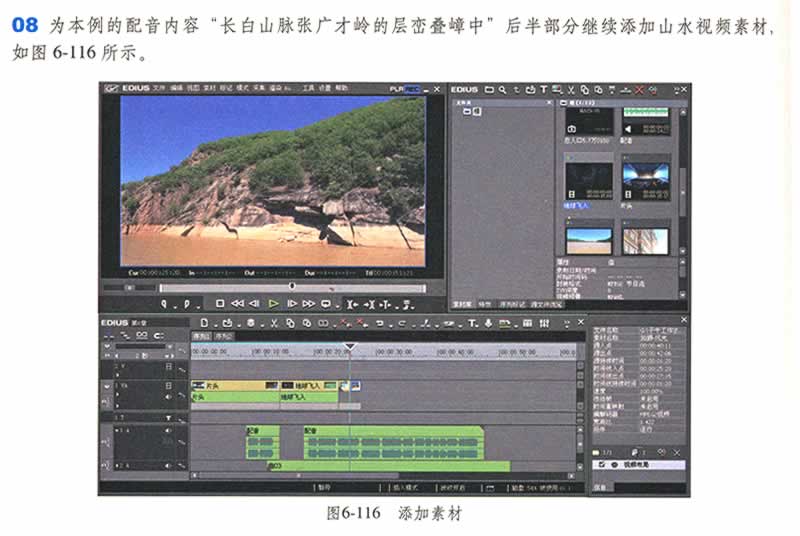Screen dimensions: 800x536
Task: Select the 片头 clip on video track
Action: click(x=235, y=386)
